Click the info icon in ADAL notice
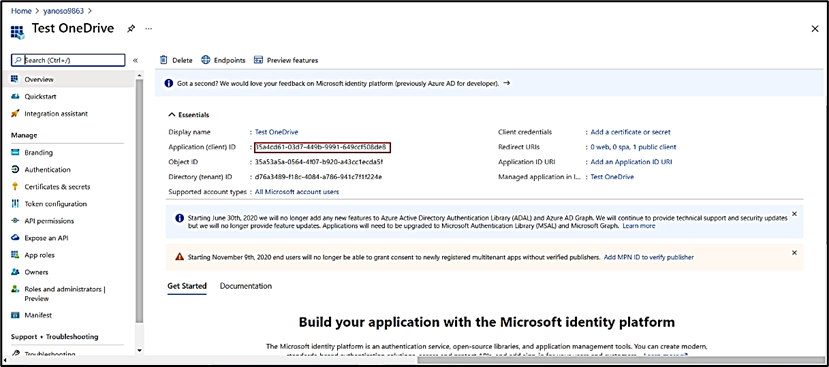This screenshot has height=367, width=829. pyautogui.click(x=179, y=218)
